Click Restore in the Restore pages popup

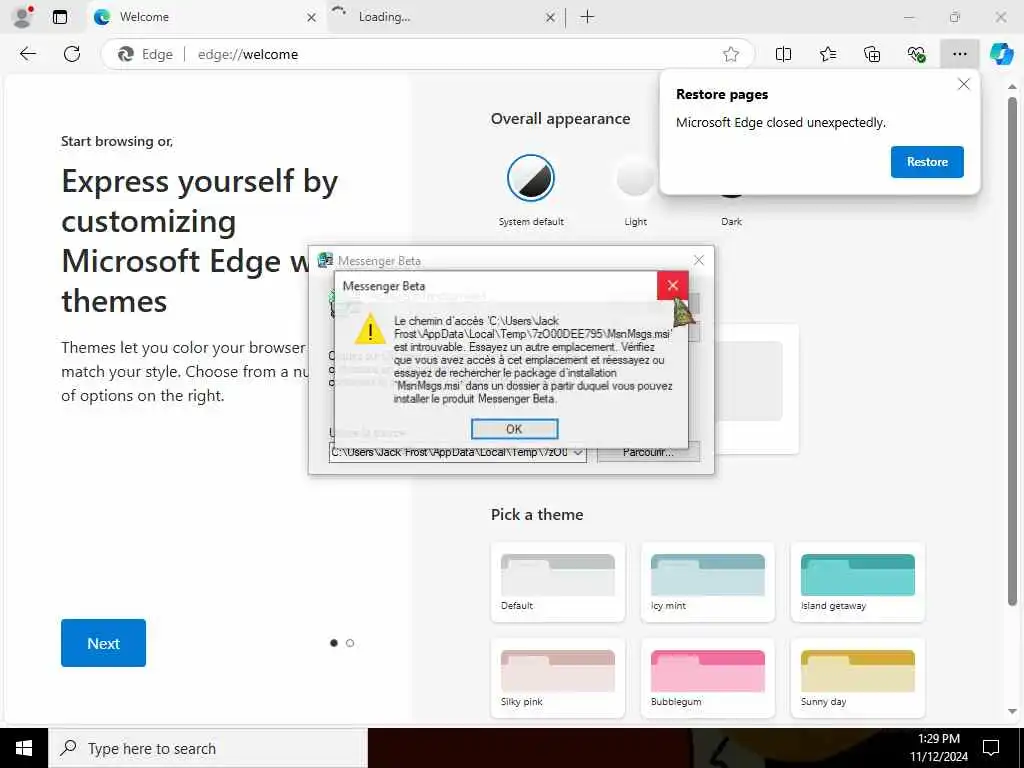(x=927, y=162)
